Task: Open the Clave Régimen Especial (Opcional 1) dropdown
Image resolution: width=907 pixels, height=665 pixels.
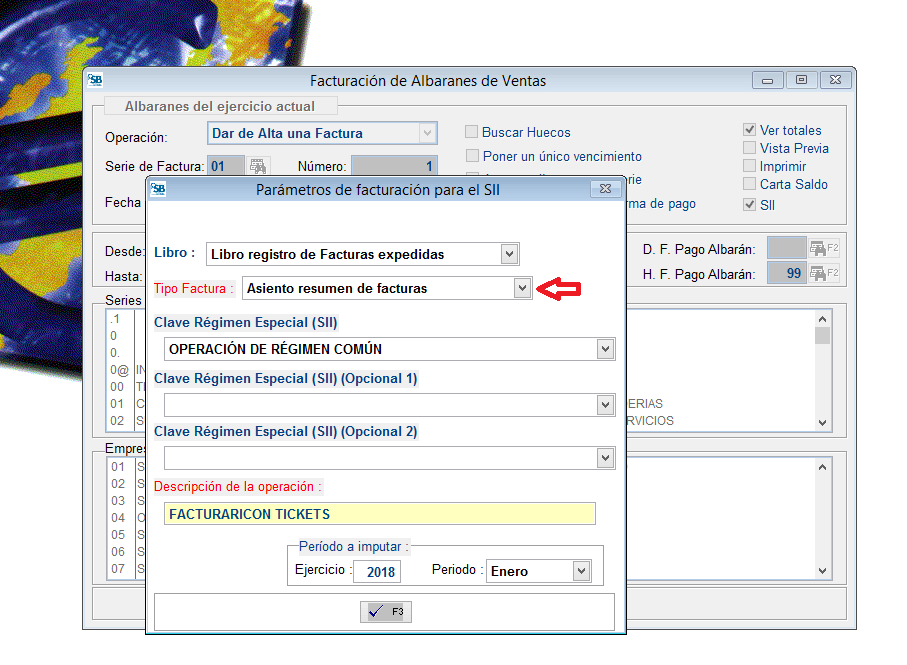Action: tap(605, 404)
